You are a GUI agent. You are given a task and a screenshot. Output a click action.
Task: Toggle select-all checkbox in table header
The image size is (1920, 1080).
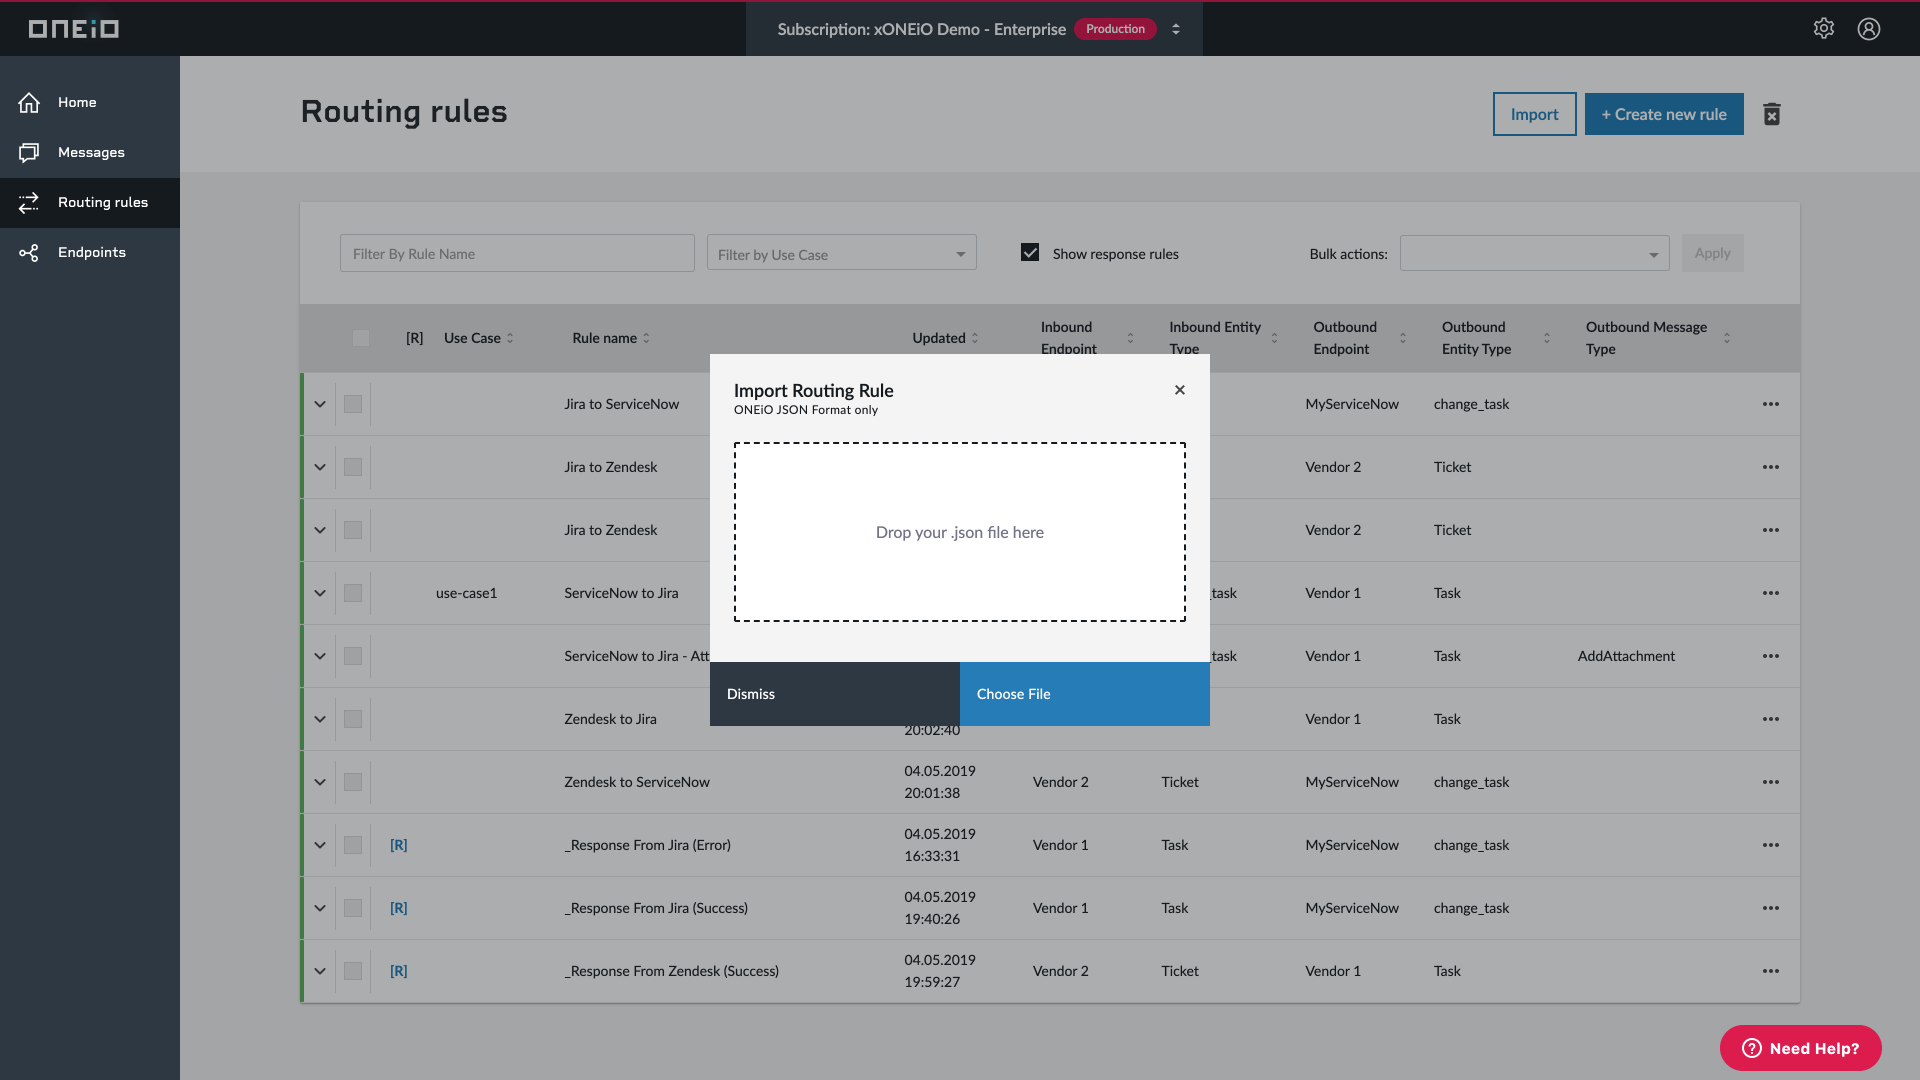[361, 338]
